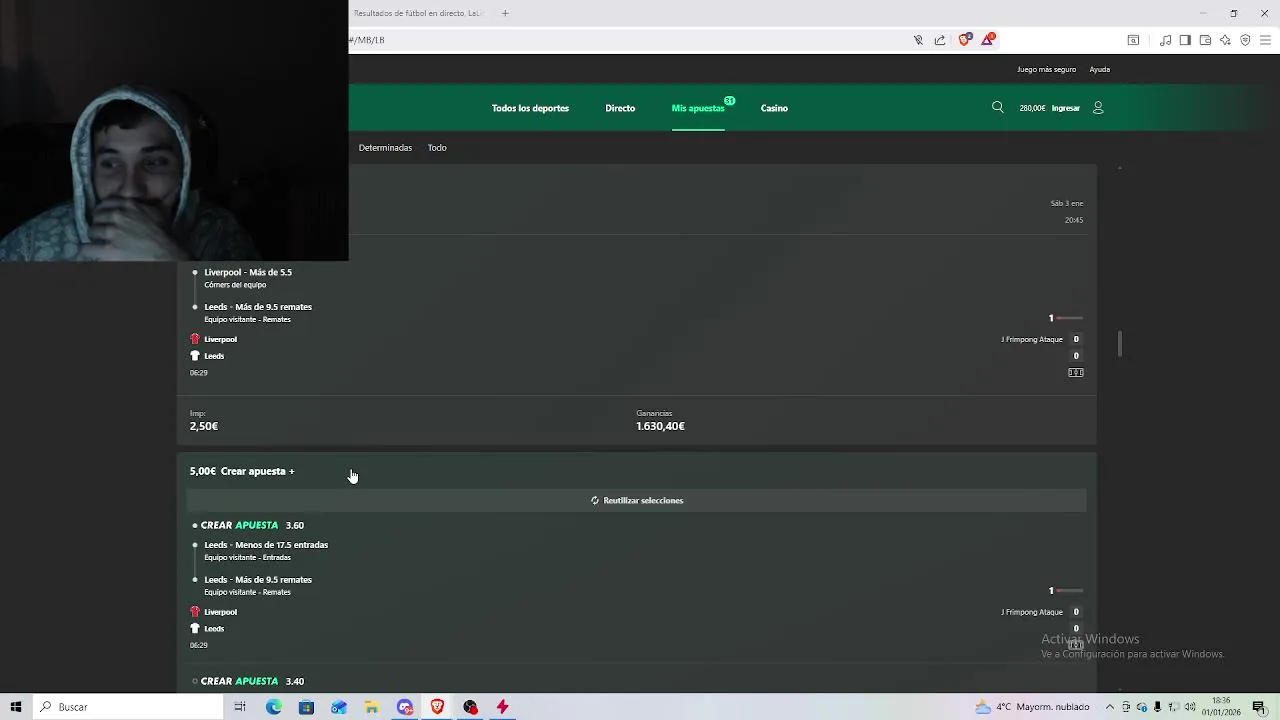Open Juego más seguro link
Viewport: 1280px width, 720px height.
1046,70
